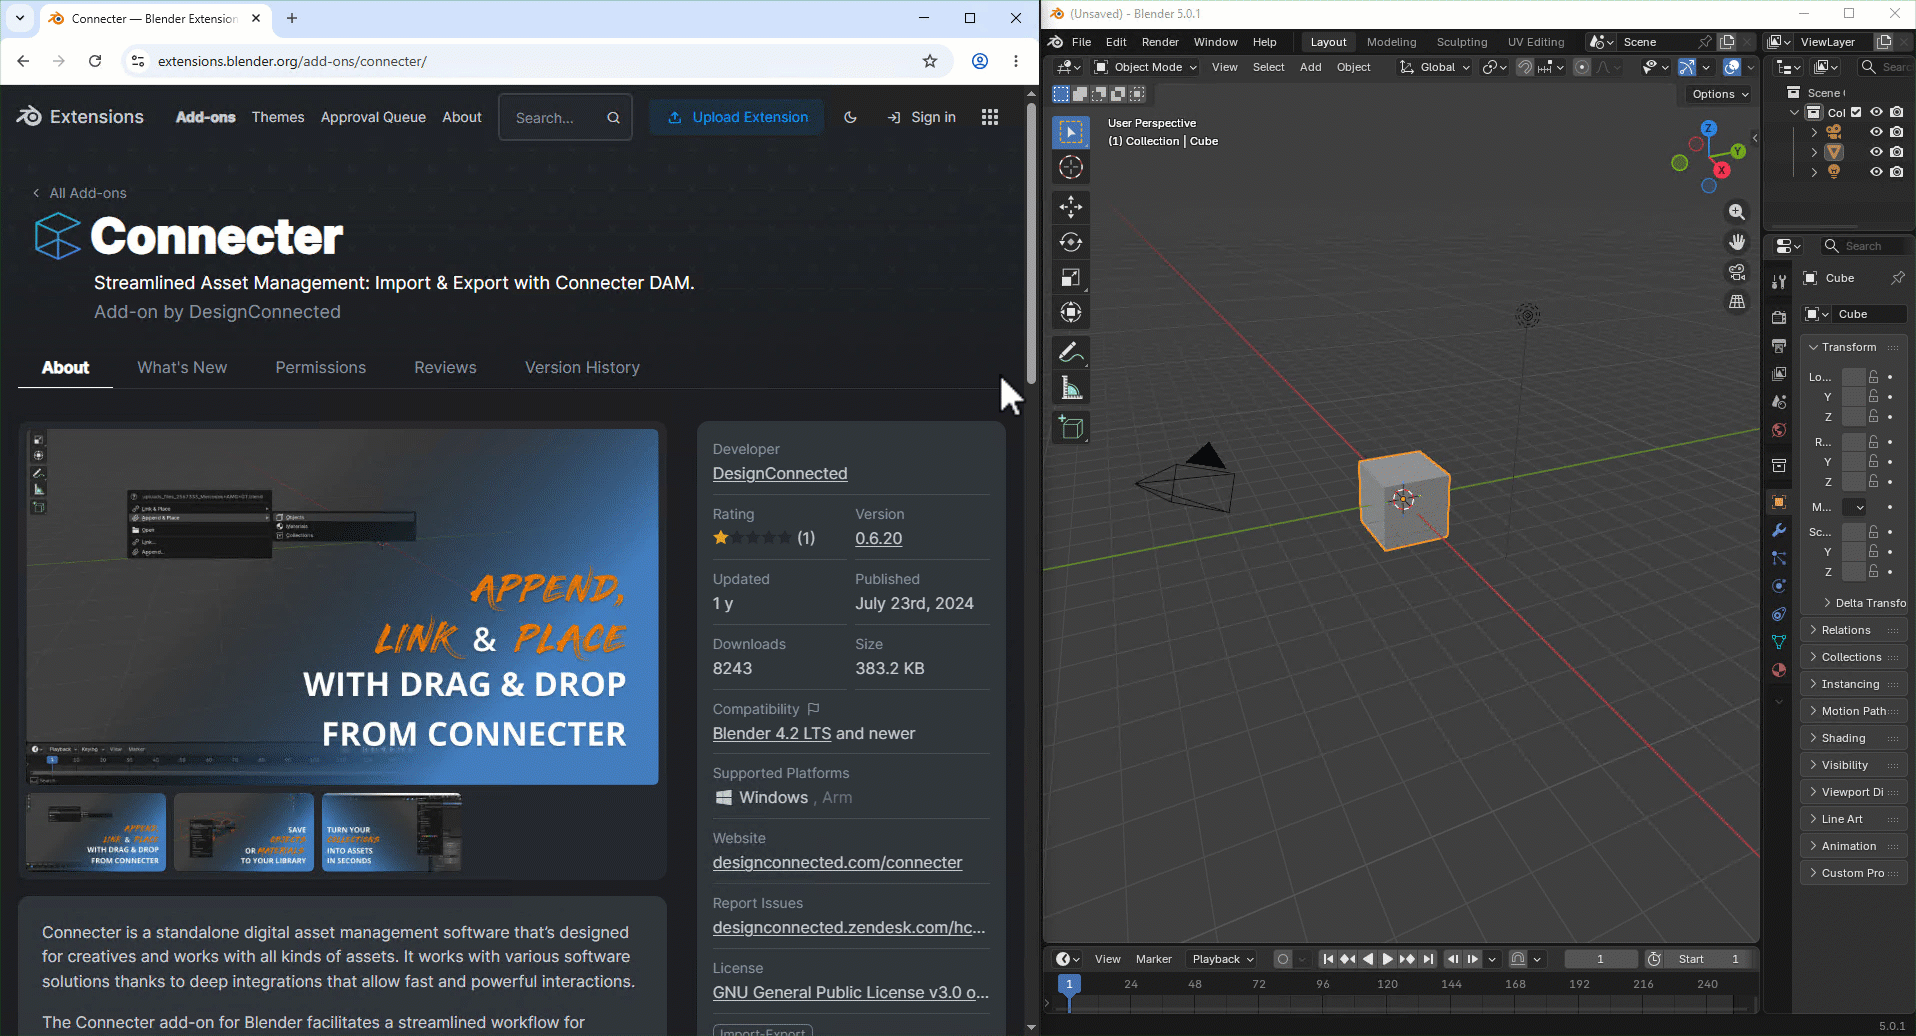Click the viewport zoom magnifier icon
The image size is (1916, 1036).
click(x=1737, y=212)
